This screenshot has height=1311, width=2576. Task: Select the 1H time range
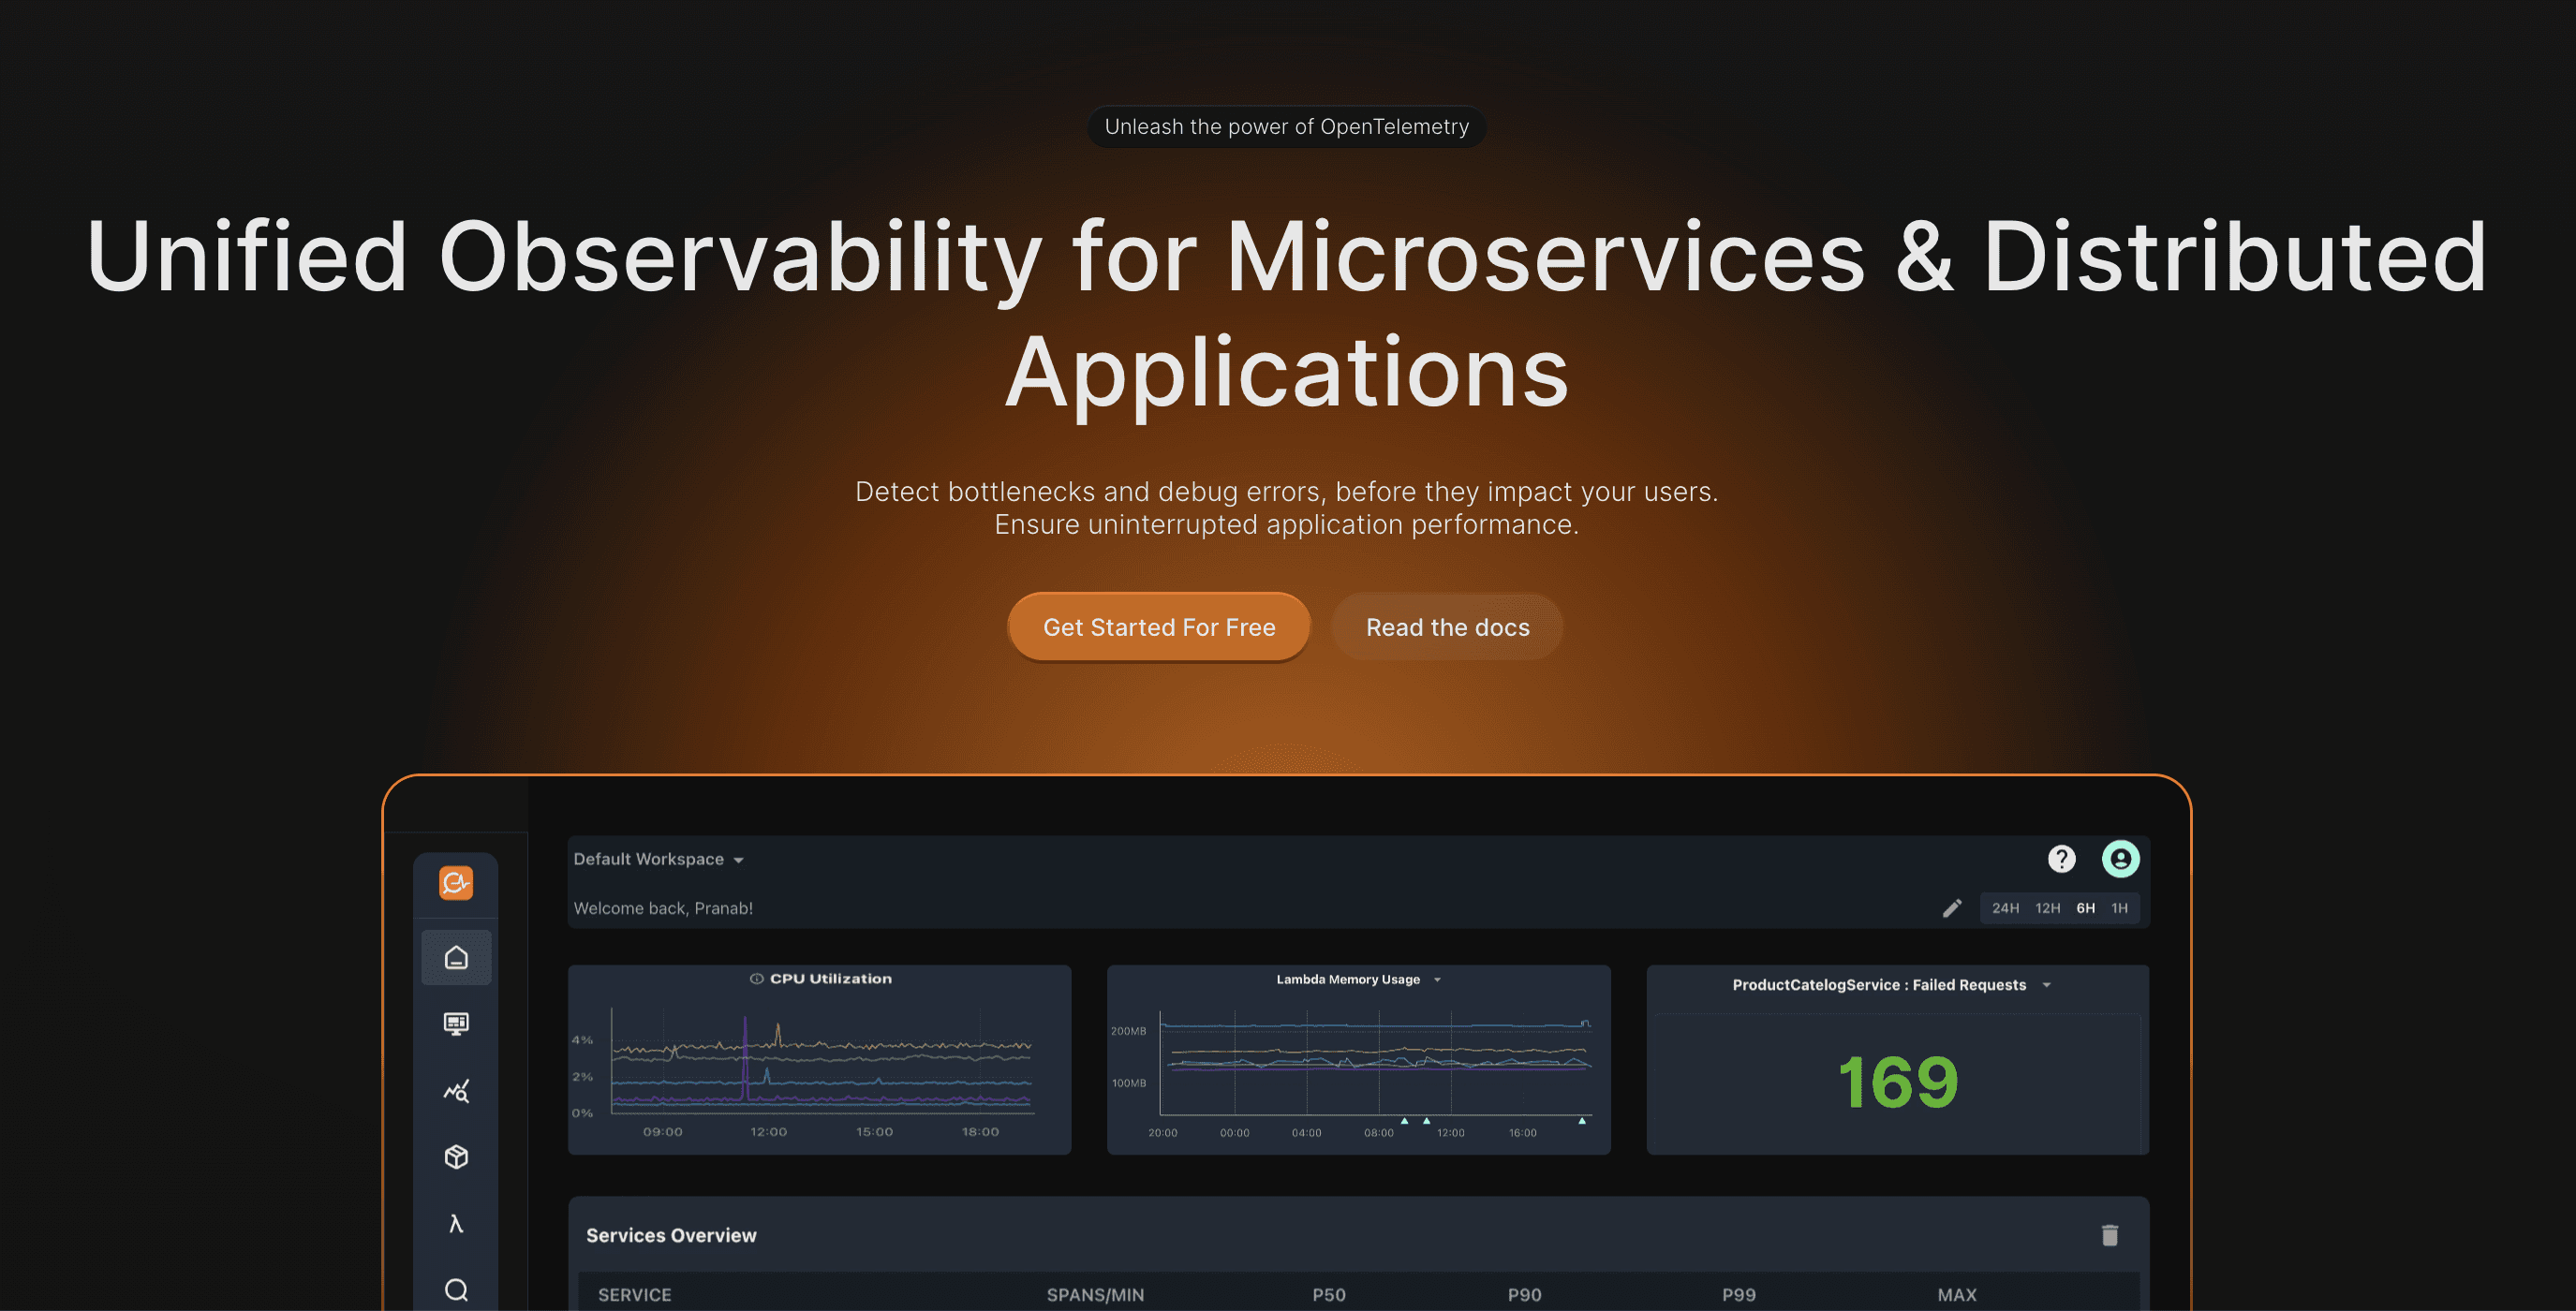2119,908
